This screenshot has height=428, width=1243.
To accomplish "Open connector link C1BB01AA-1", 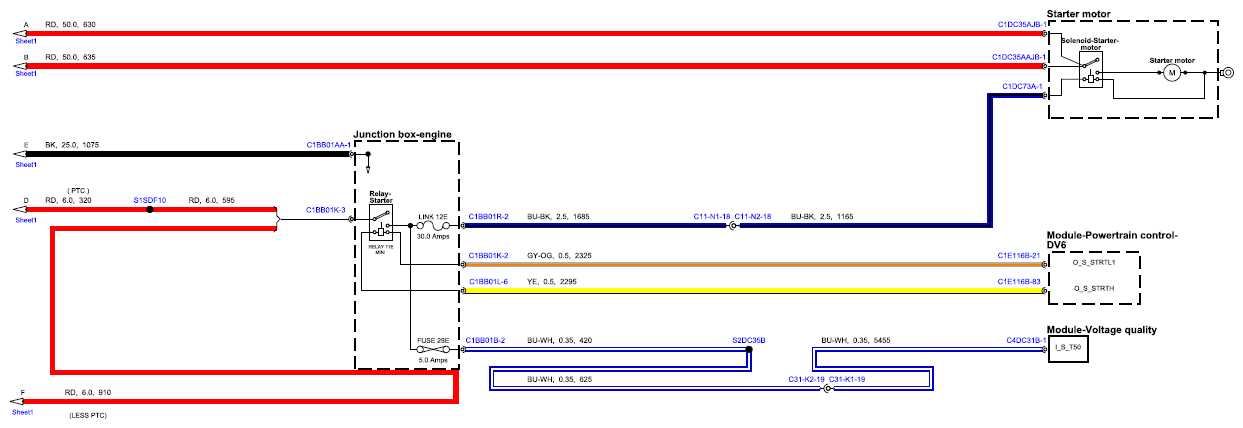I will click(x=329, y=145).
